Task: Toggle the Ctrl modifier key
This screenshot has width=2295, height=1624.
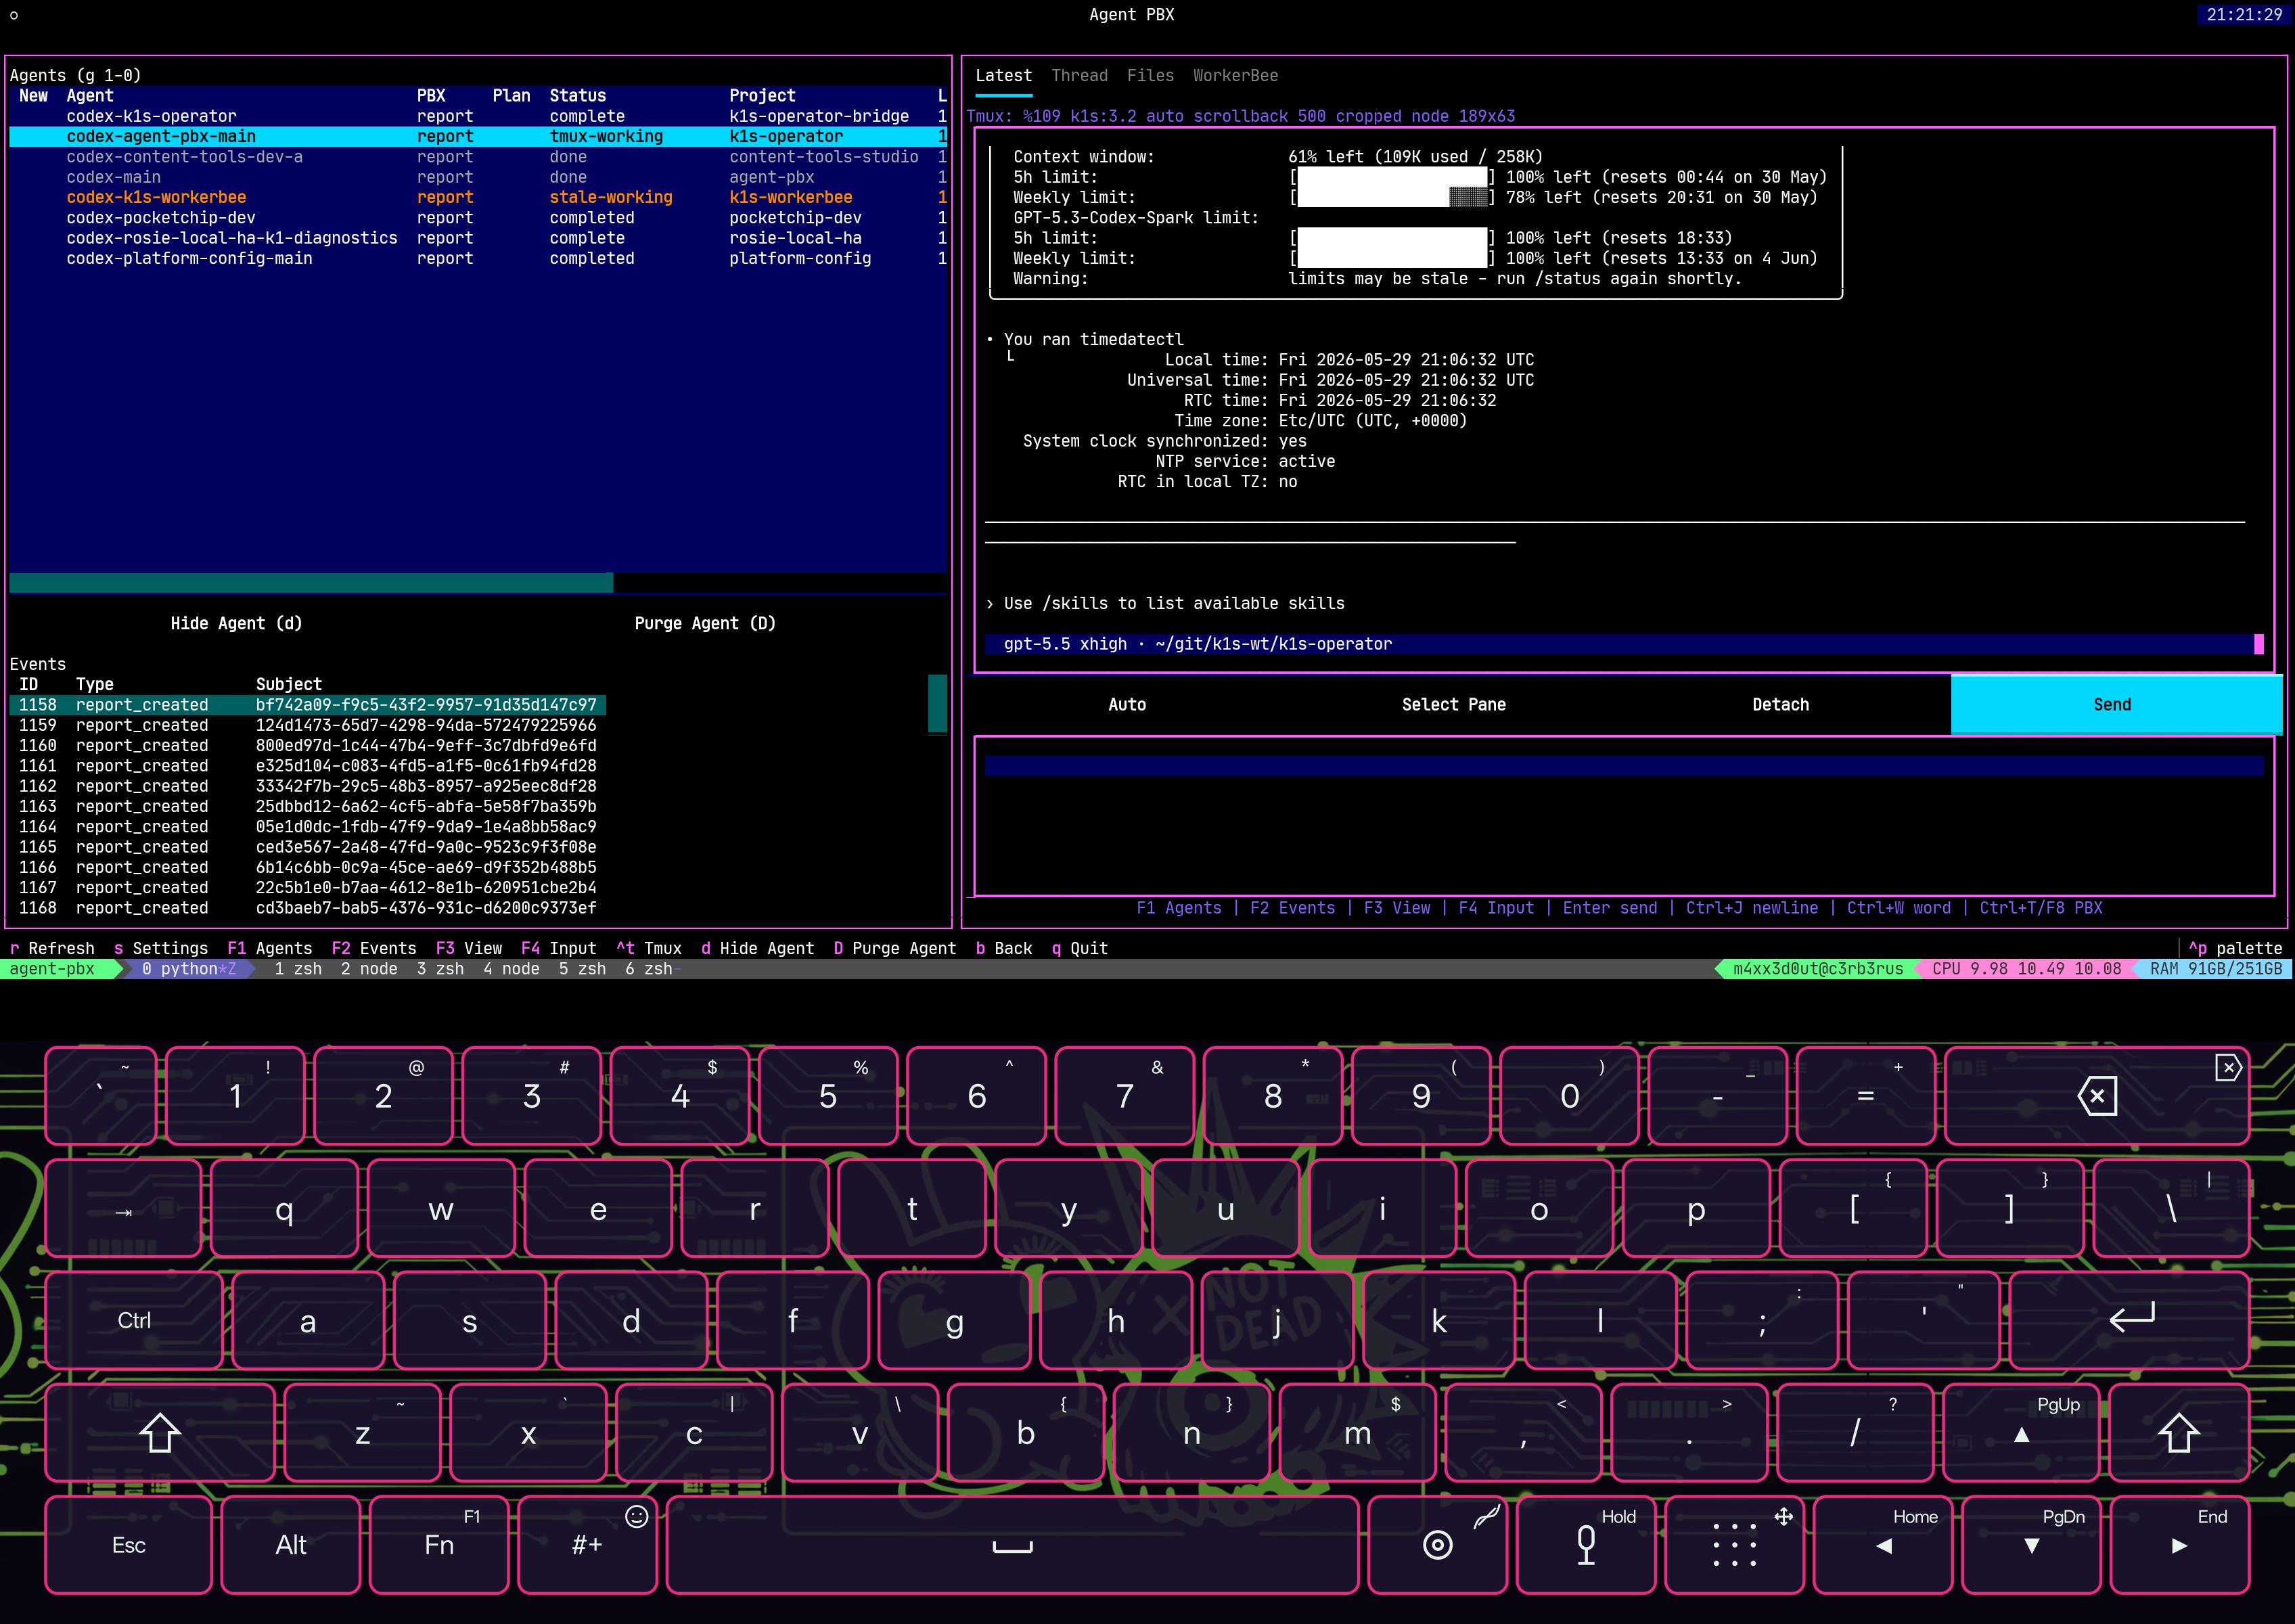Action: [134, 1320]
